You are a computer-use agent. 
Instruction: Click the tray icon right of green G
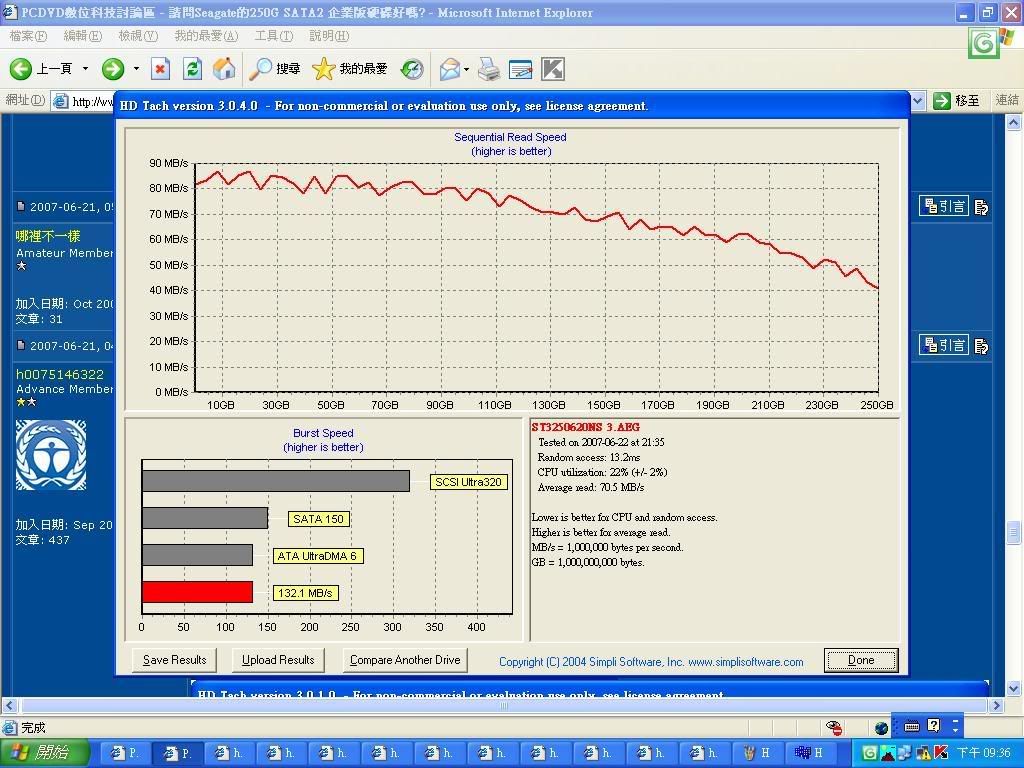888,753
